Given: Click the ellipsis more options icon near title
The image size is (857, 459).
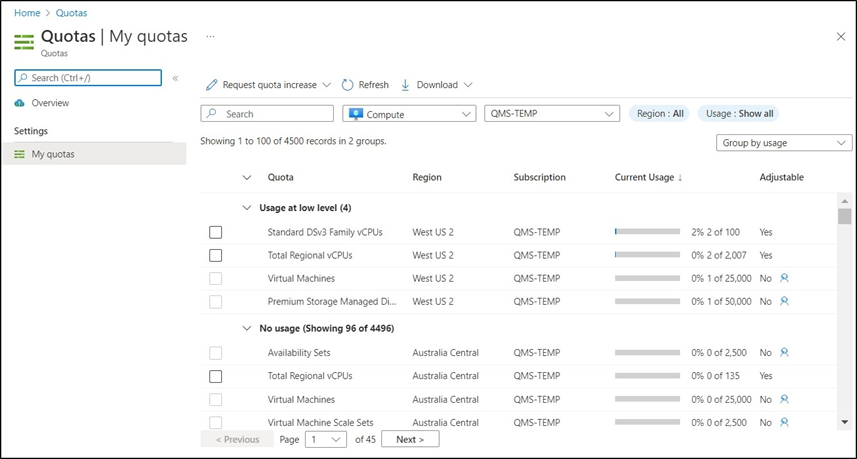Looking at the screenshot, I should pos(210,36).
